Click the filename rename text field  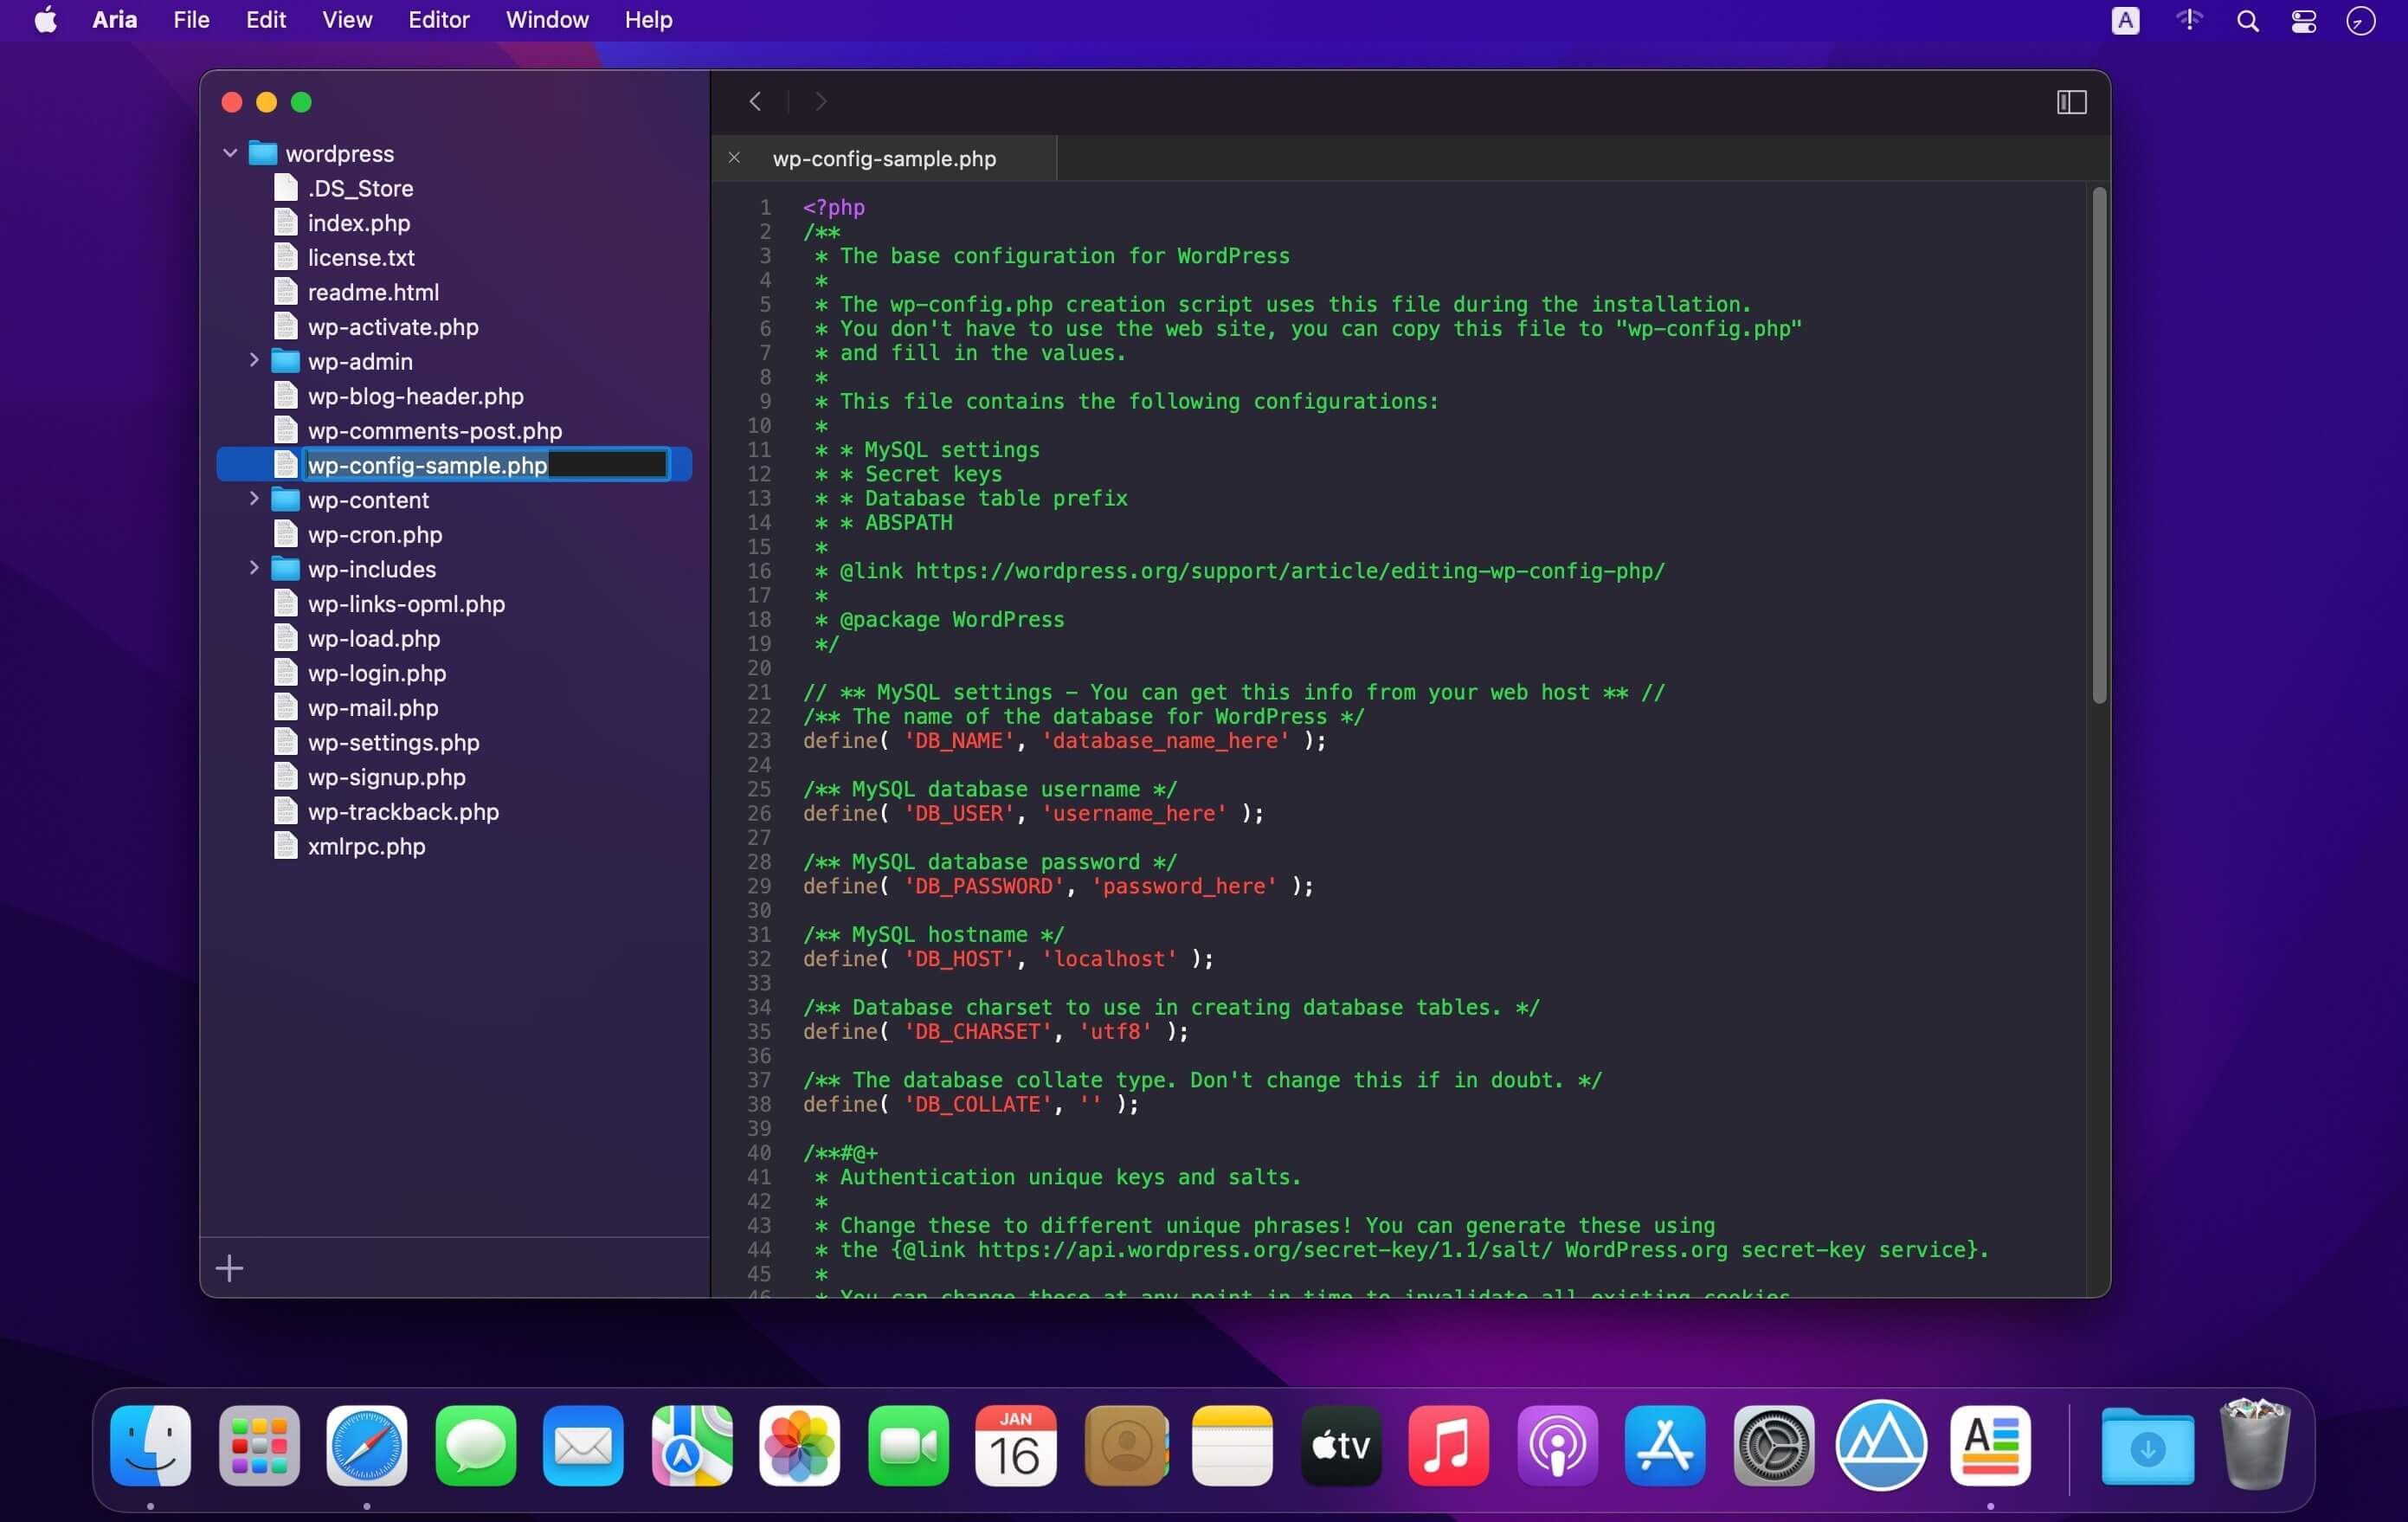coord(486,465)
